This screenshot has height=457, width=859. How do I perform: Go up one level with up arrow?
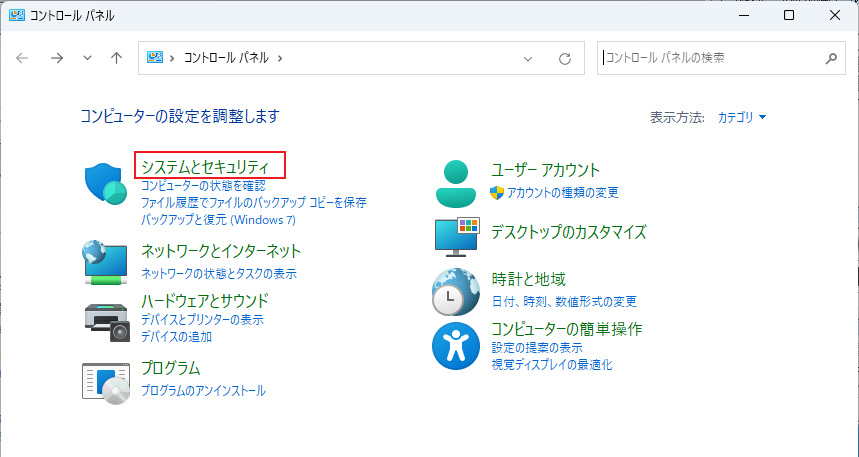(x=116, y=58)
